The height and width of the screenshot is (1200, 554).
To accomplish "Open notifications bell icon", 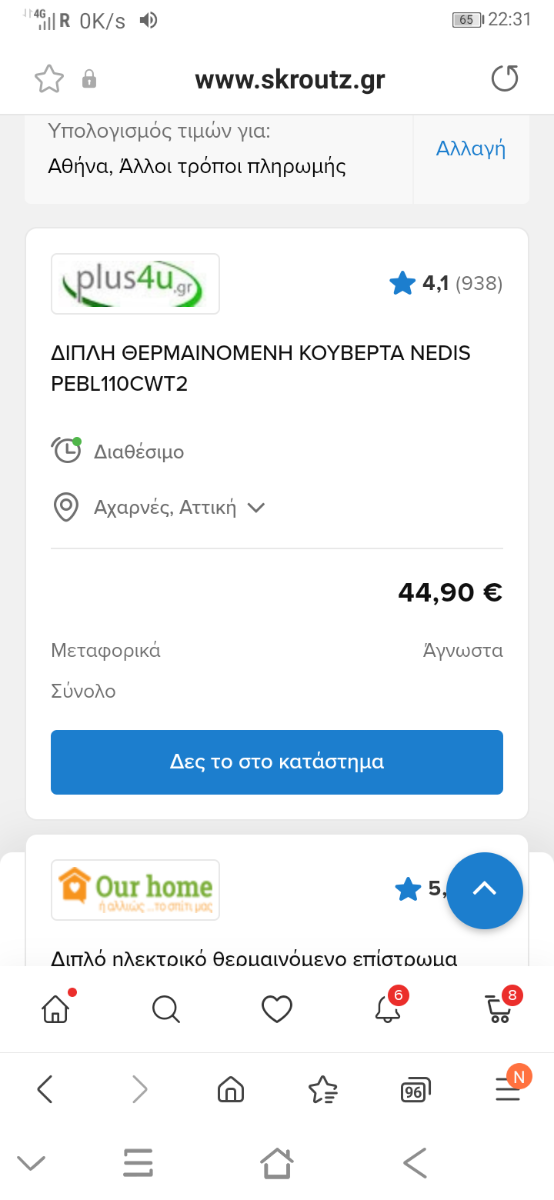I will pos(388,1007).
